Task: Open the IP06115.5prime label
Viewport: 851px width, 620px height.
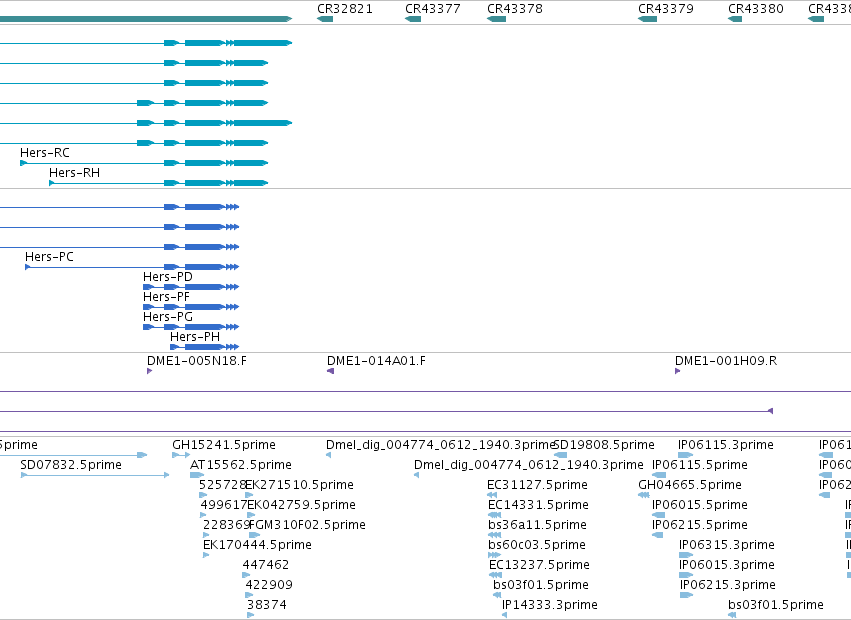Action: [x=700, y=465]
